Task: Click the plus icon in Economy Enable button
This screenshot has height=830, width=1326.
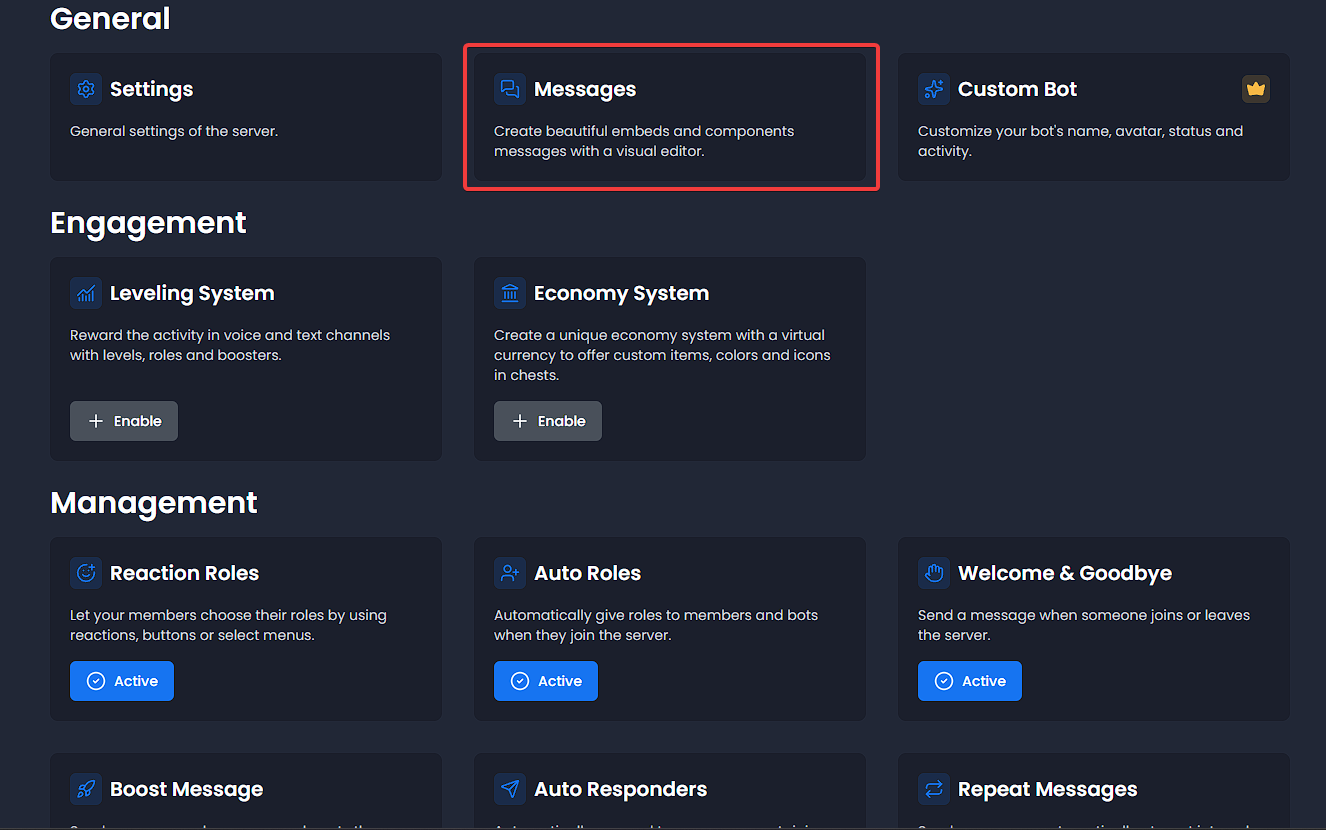Action: coord(520,421)
